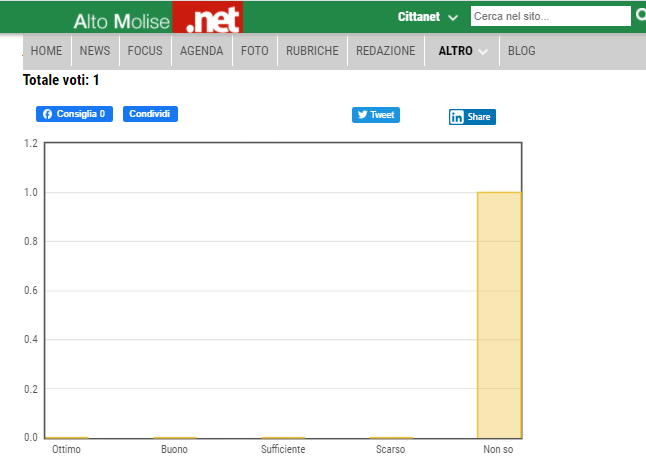This screenshot has width=646, height=471.
Task: Share via the LinkedIn Share button
Action: (472, 117)
